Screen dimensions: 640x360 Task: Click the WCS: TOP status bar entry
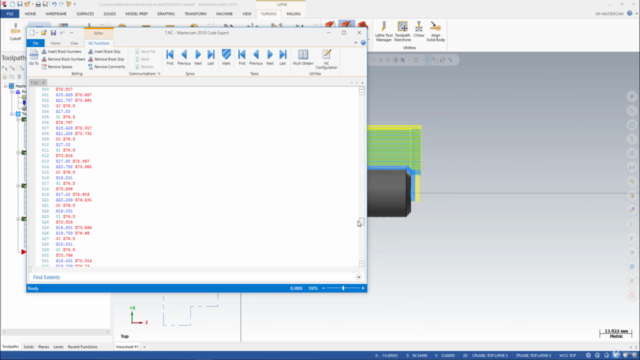567,356
